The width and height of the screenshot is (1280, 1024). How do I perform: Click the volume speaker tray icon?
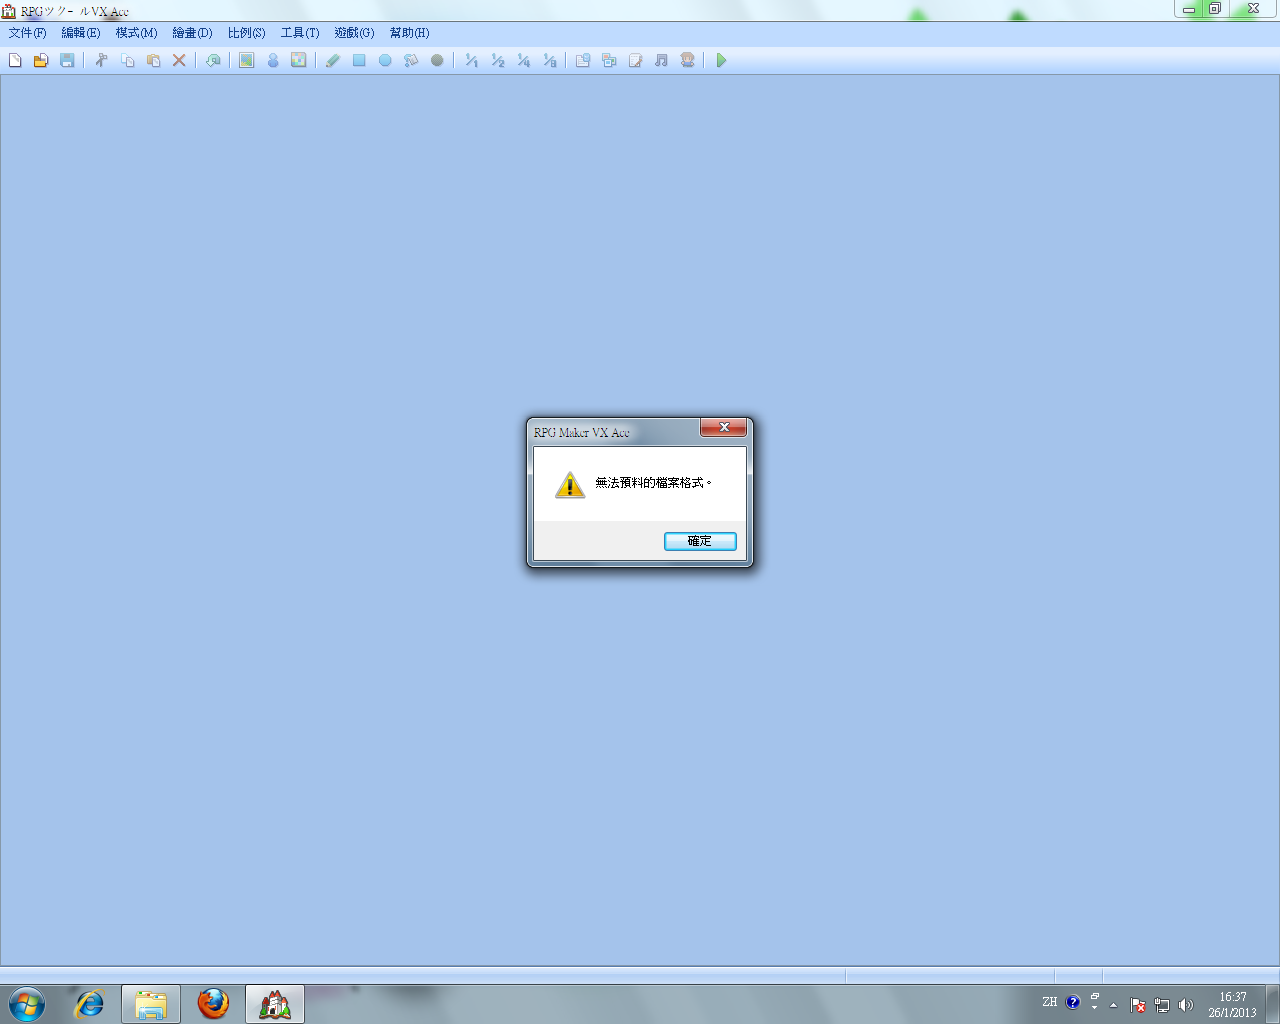(1186, 1005)
